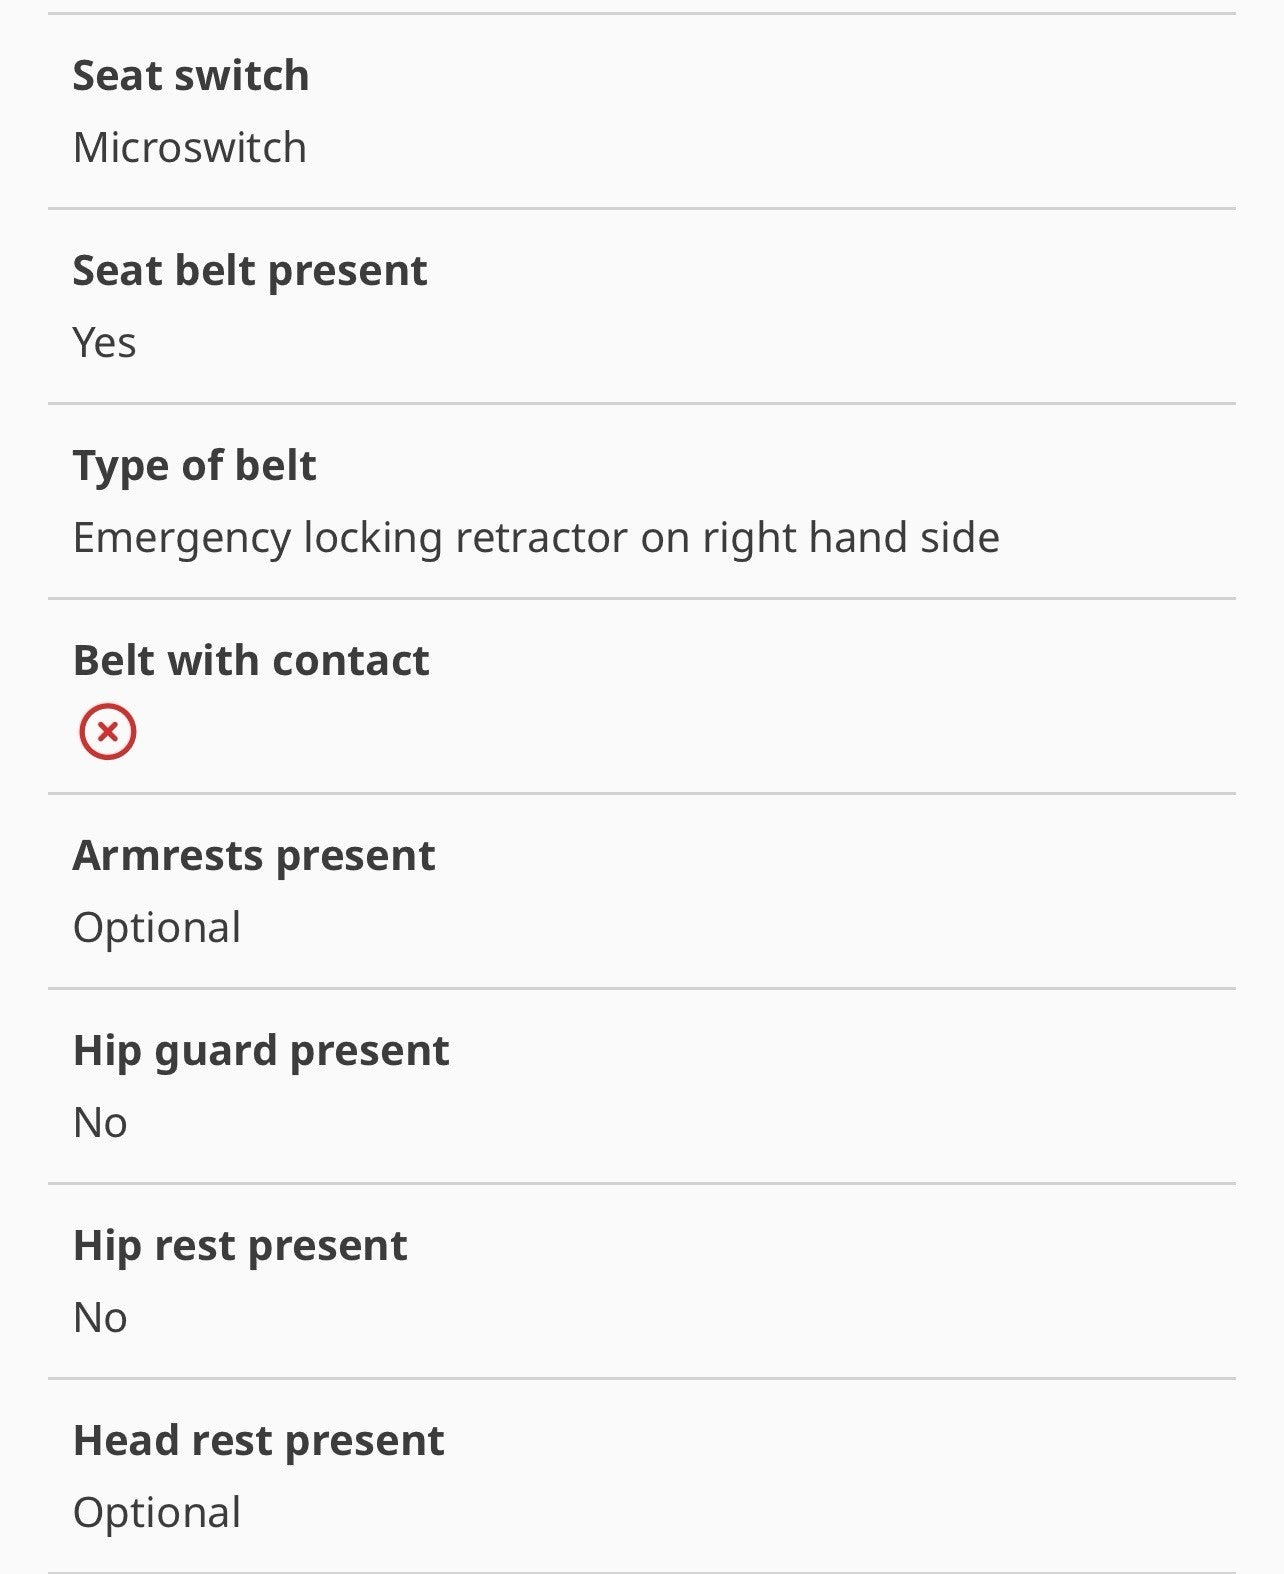The width and height of the screenshot is (1284, 1574).
Task: Click the word contact in Belt with contact
Action: pyautogui.click(x=351, y=661)
